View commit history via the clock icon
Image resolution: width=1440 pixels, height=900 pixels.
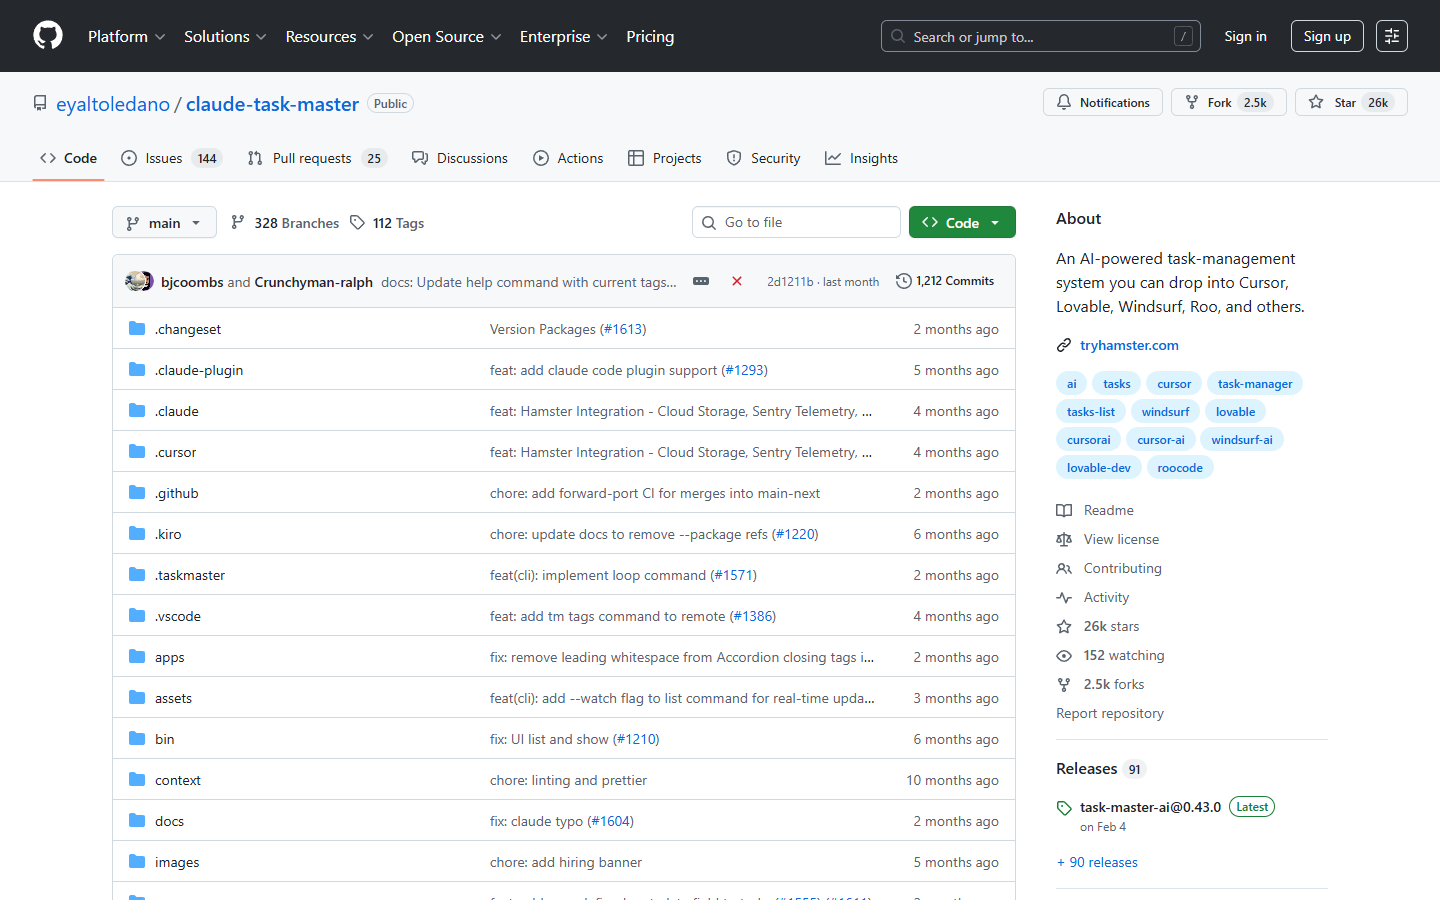(x=903, y=281)
